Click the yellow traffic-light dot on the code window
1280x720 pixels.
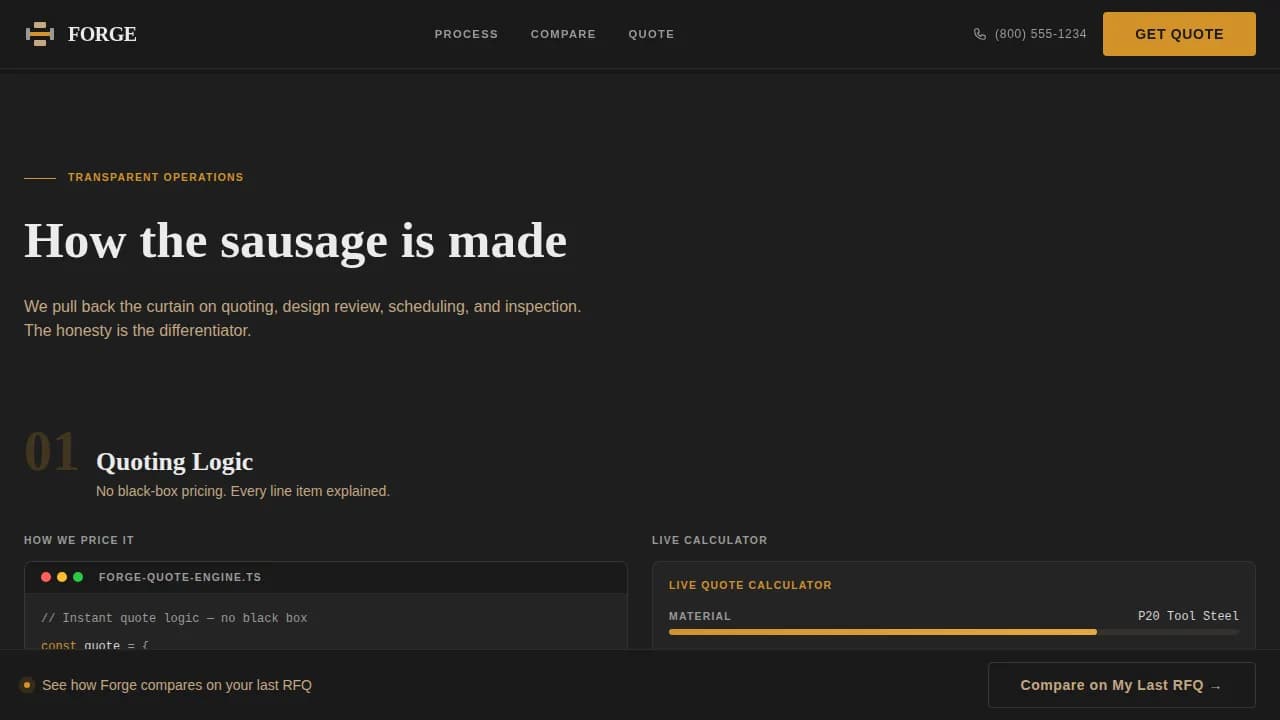click(62, 577)
